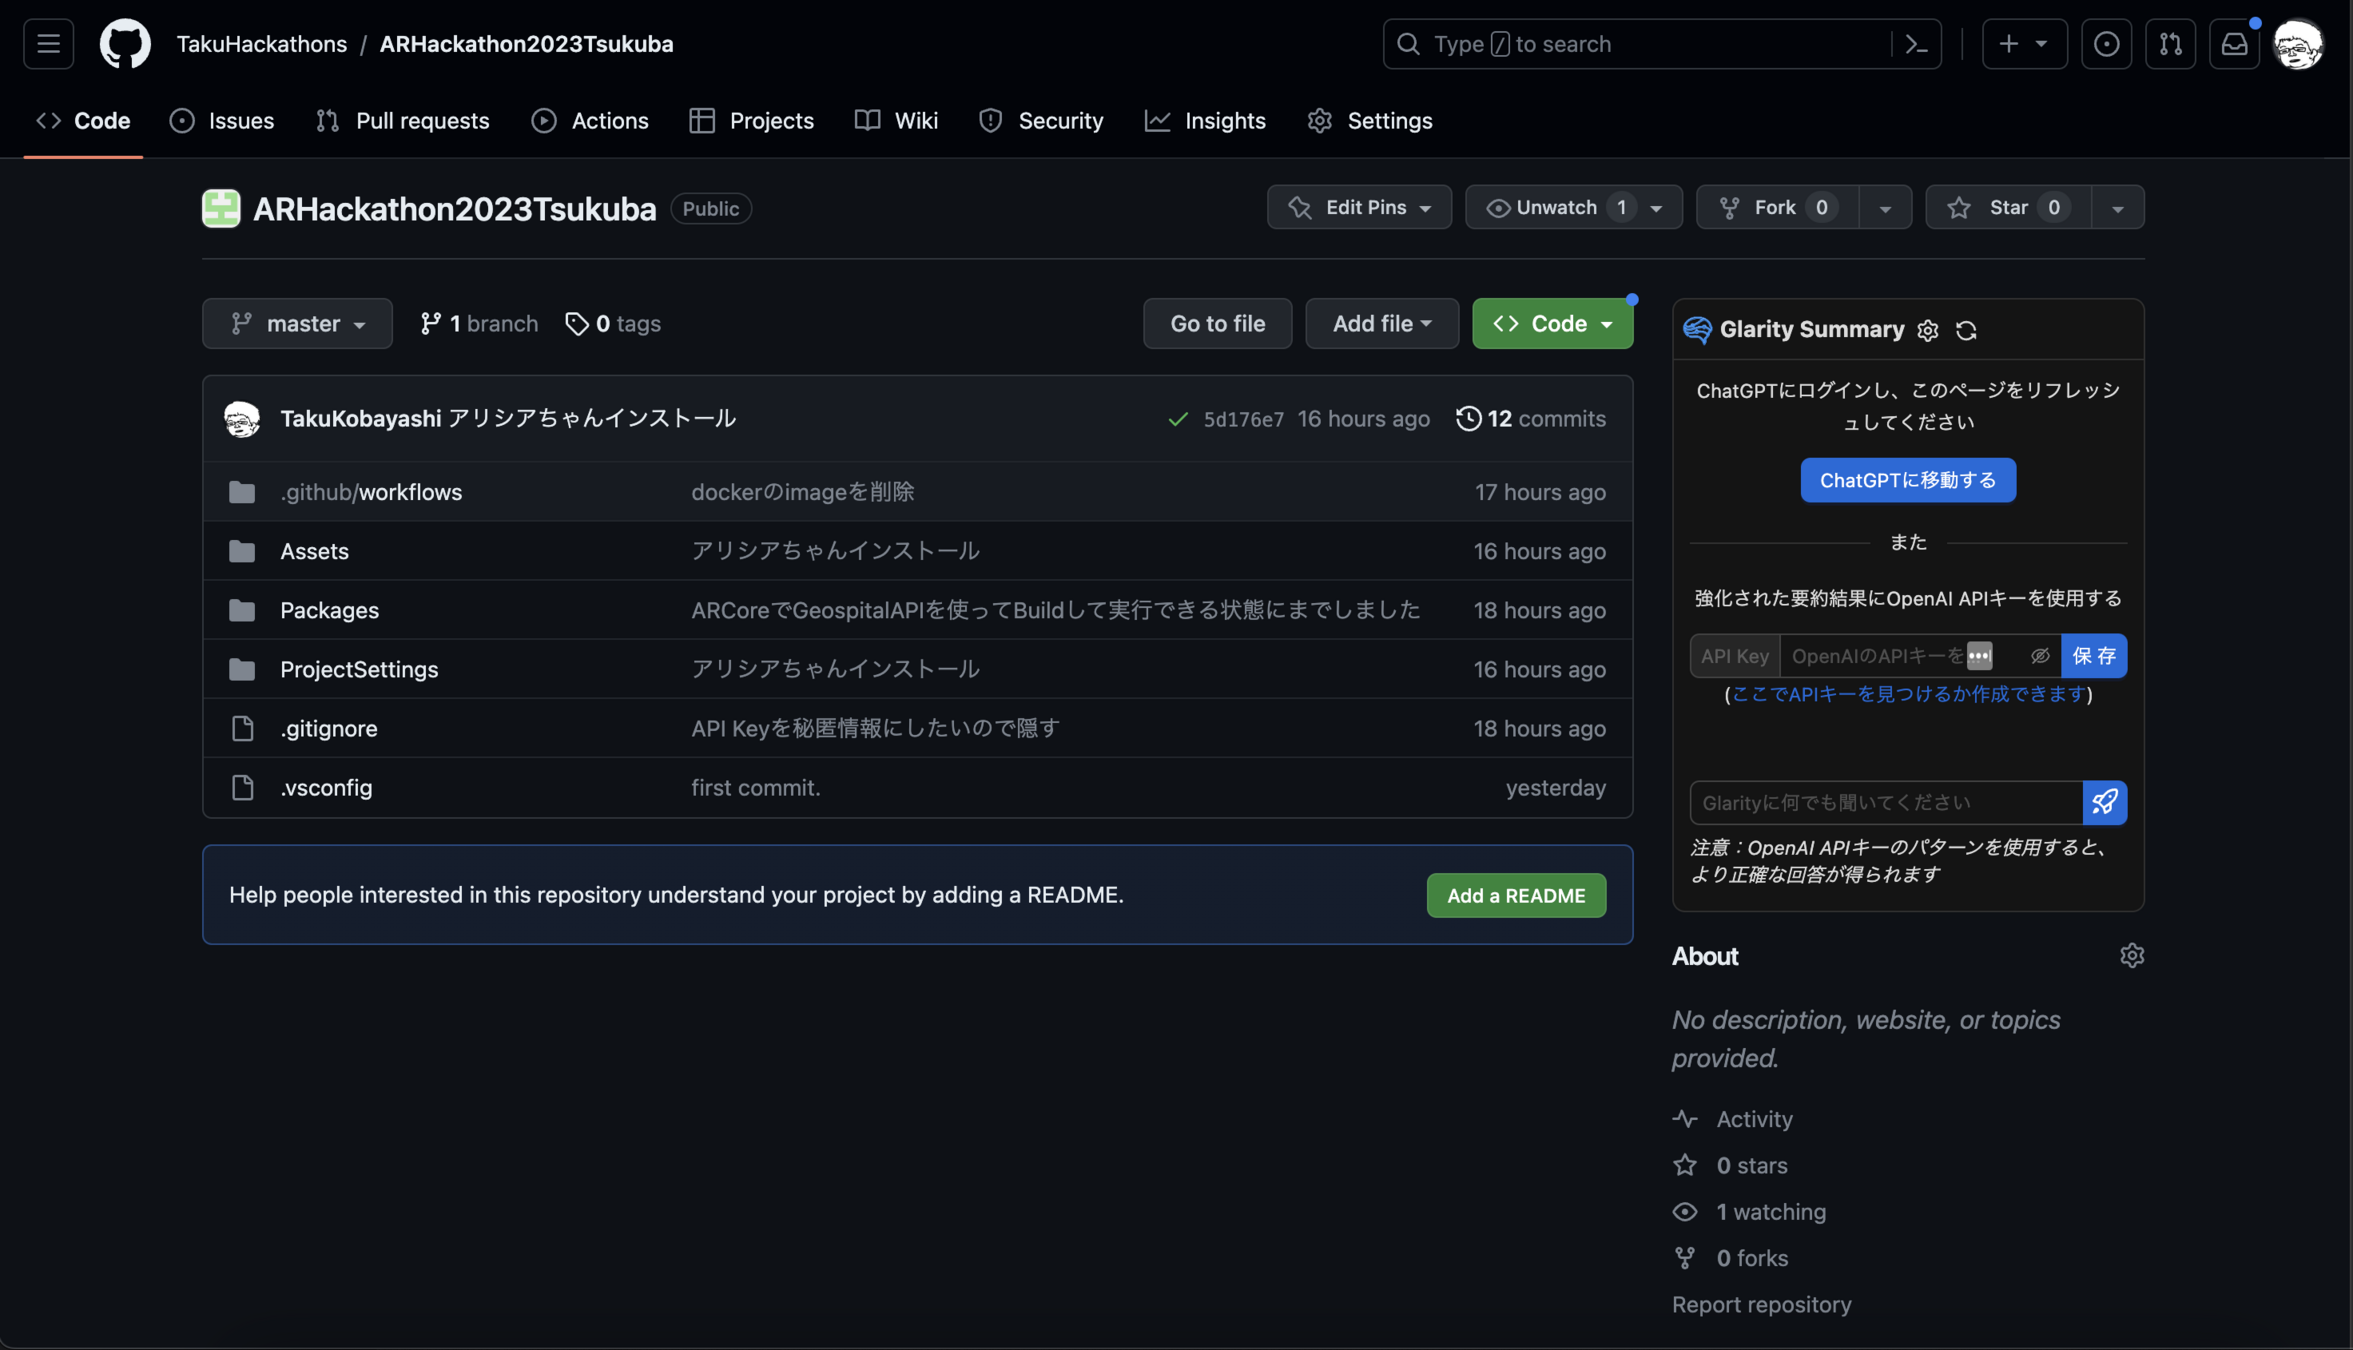Star the ARHackathon2023Tsukuba repository
The width and height of the screenshot is (2353, 1350).
click(x=2007, y=207)
